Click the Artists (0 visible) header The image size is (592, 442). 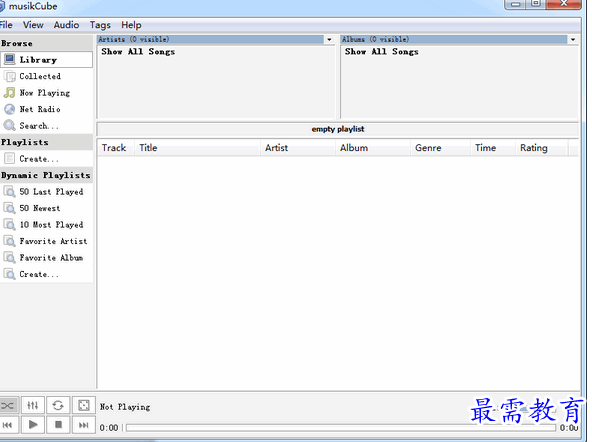click(x=210, y=39)
